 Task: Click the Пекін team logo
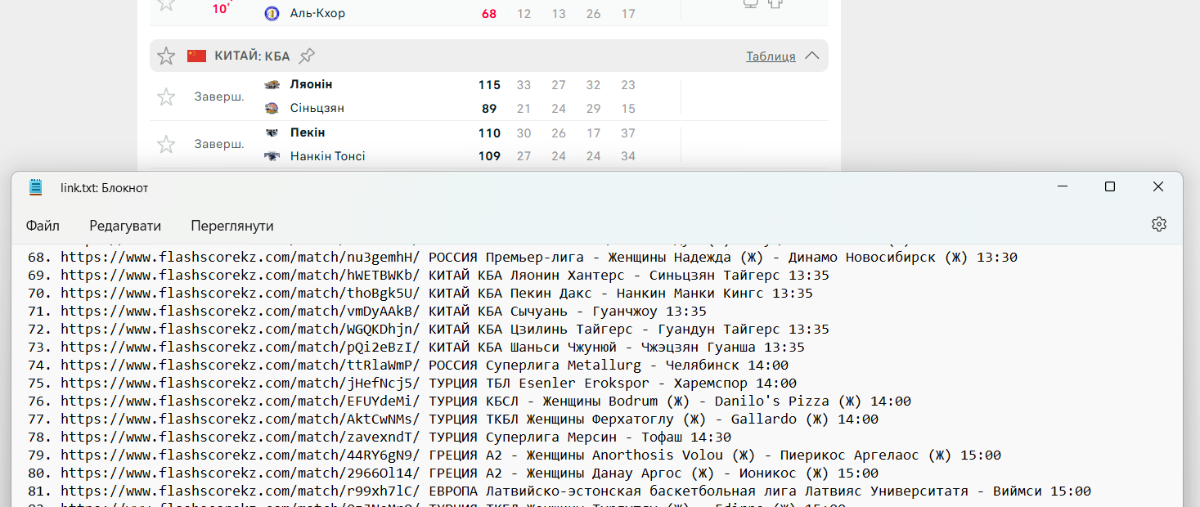click(x=272, y=132)
